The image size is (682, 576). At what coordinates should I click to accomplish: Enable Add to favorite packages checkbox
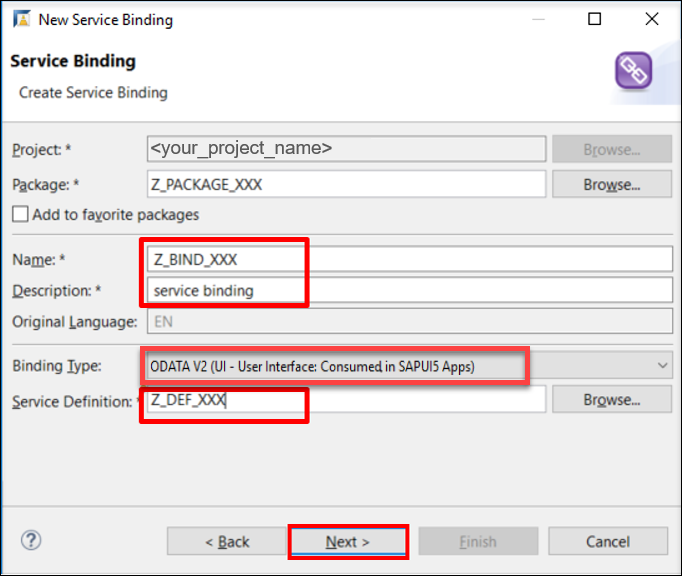20,214
